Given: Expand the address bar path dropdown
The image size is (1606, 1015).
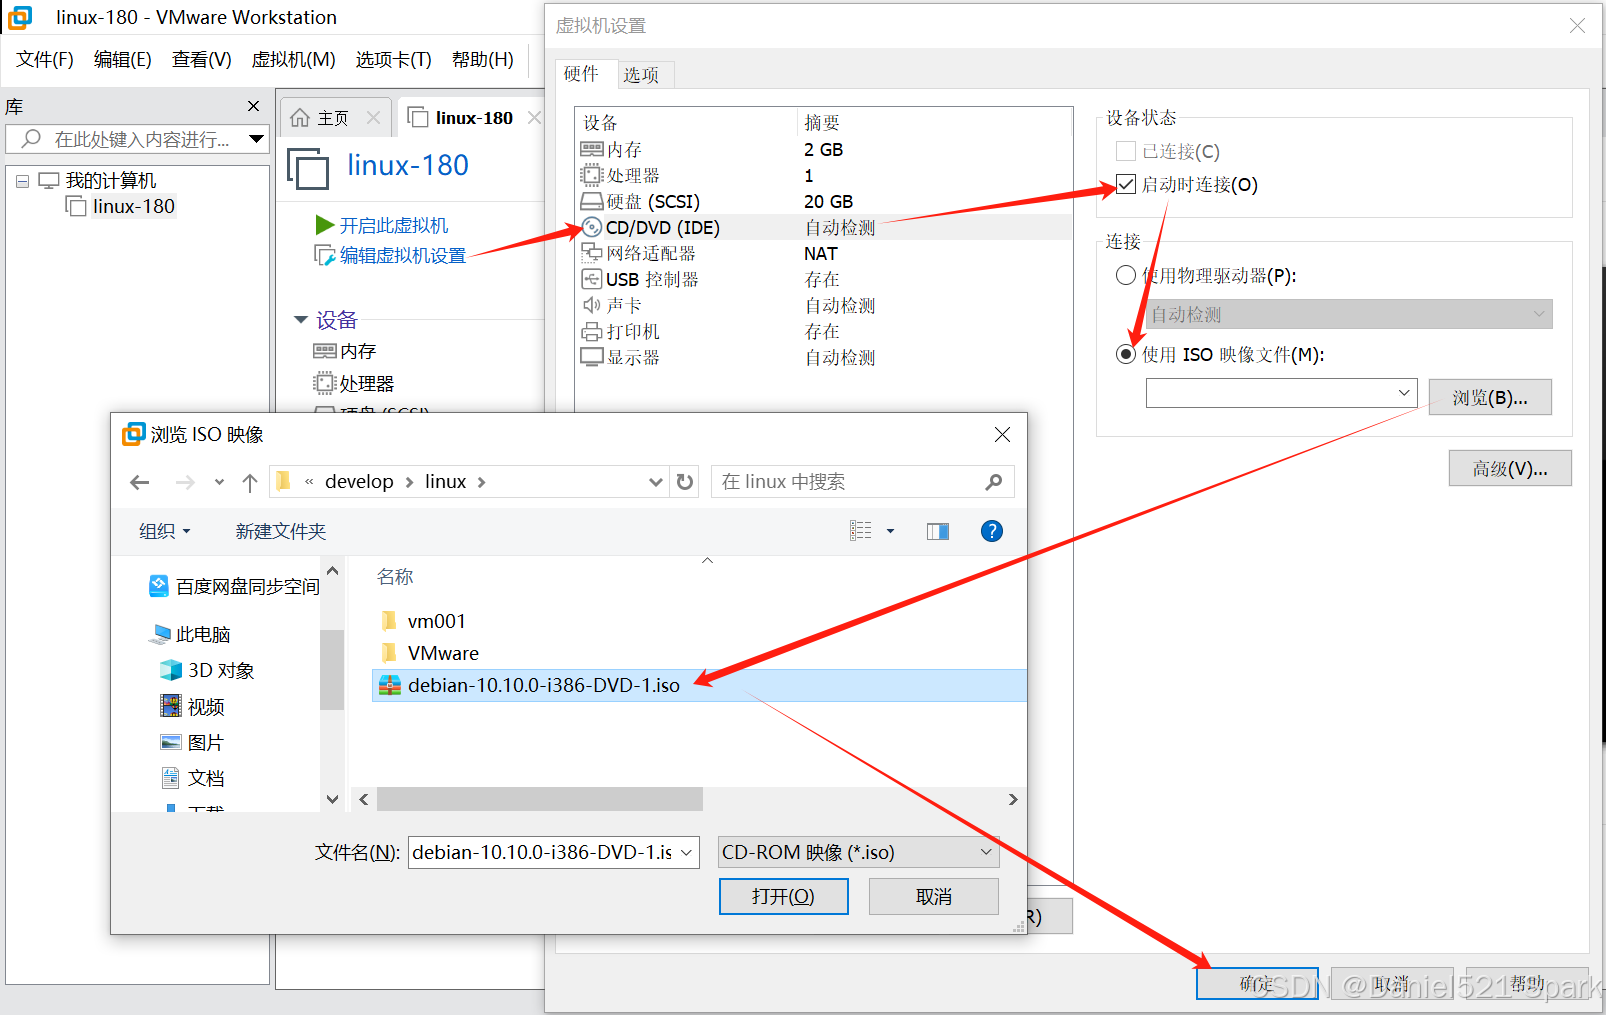Looking at the screenshot, I should [x=655, y=482].
